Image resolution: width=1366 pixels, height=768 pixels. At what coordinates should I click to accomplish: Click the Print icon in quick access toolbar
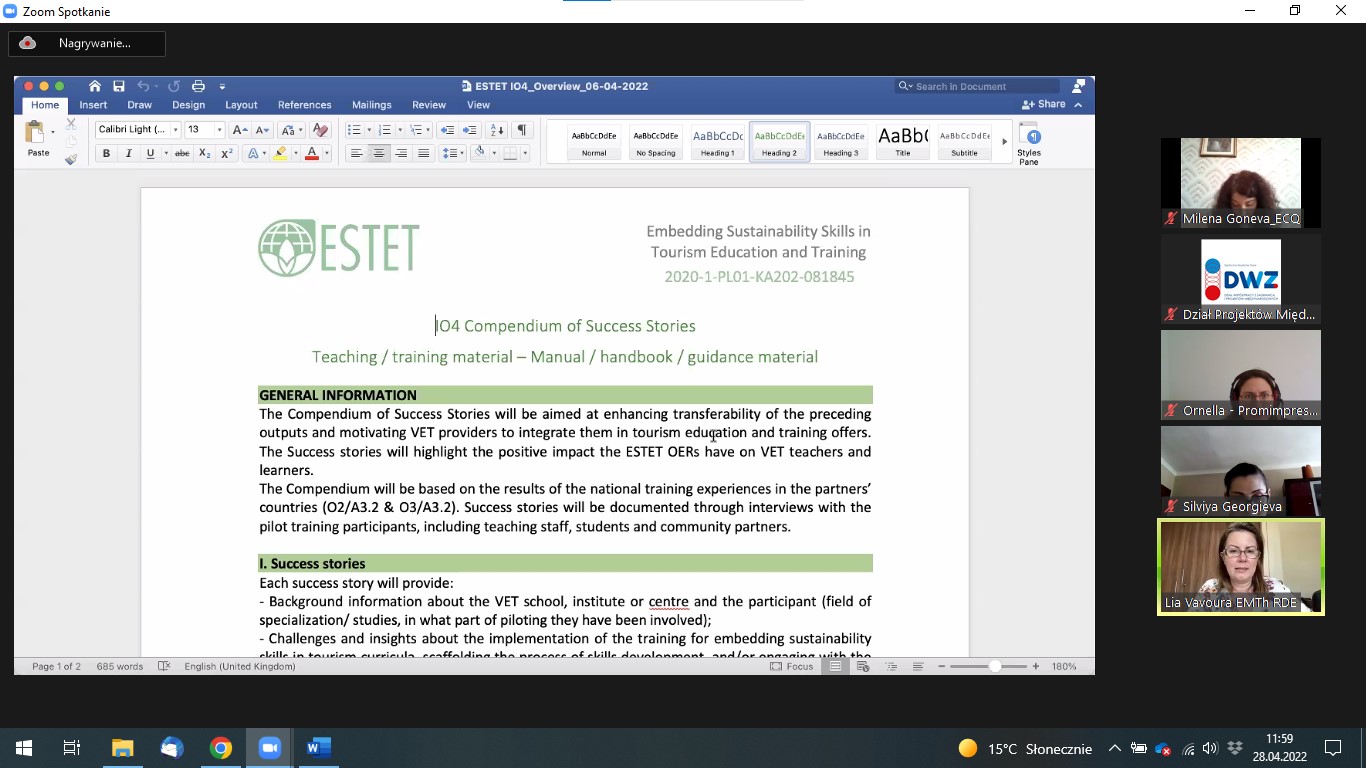pos(198,86)
